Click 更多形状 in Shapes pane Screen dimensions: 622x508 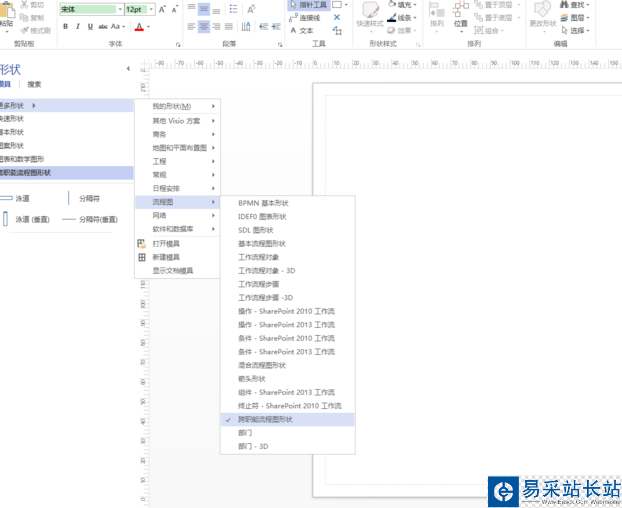coord(66,105)
